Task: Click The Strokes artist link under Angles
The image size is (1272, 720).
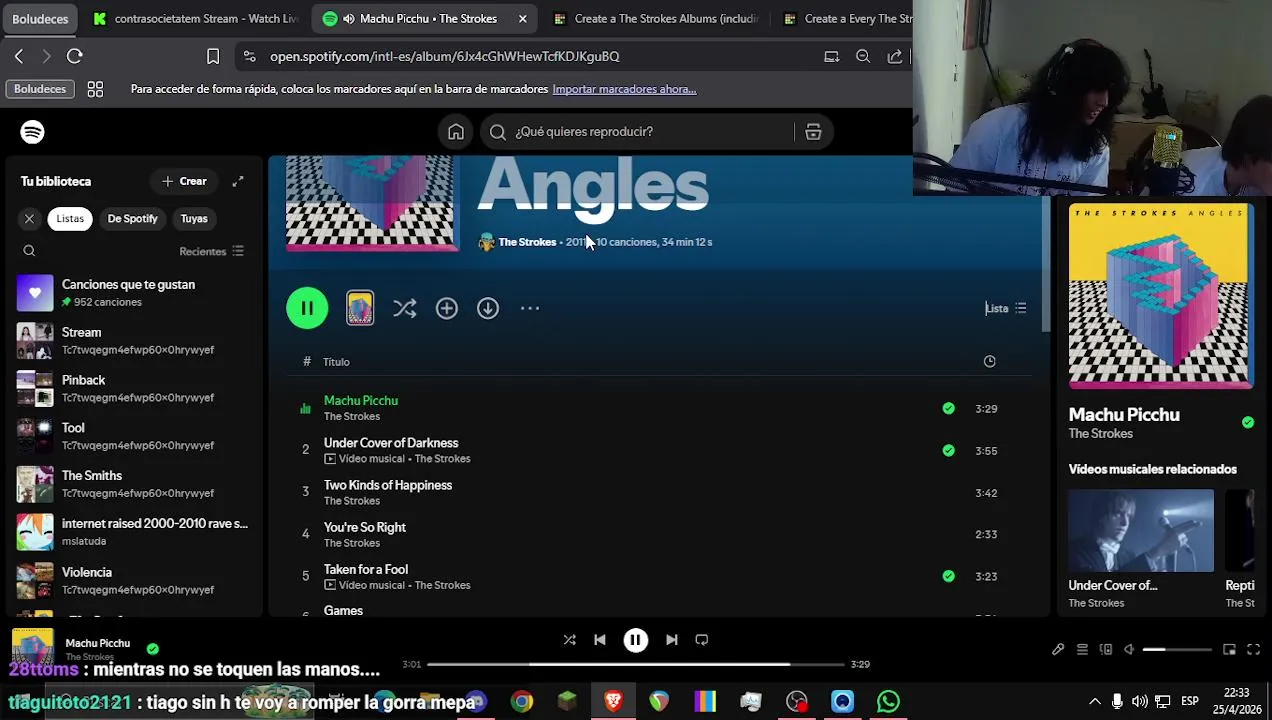Action: coord(527,242)
